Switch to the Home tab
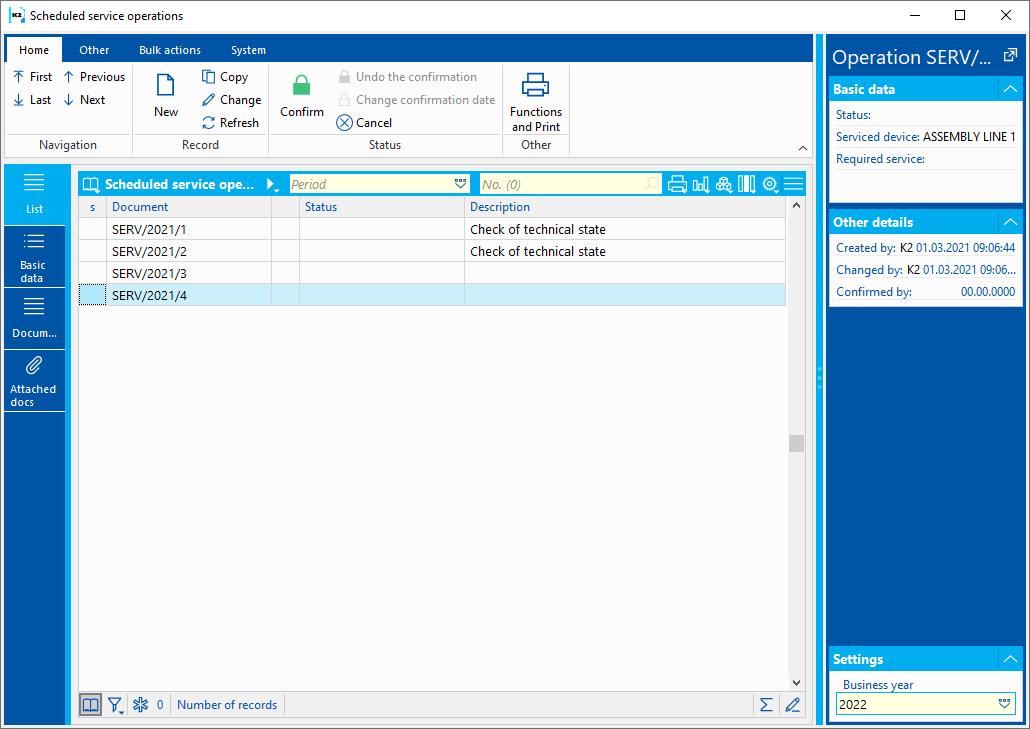Screen dimensions: 1030x729 (34, 50)
